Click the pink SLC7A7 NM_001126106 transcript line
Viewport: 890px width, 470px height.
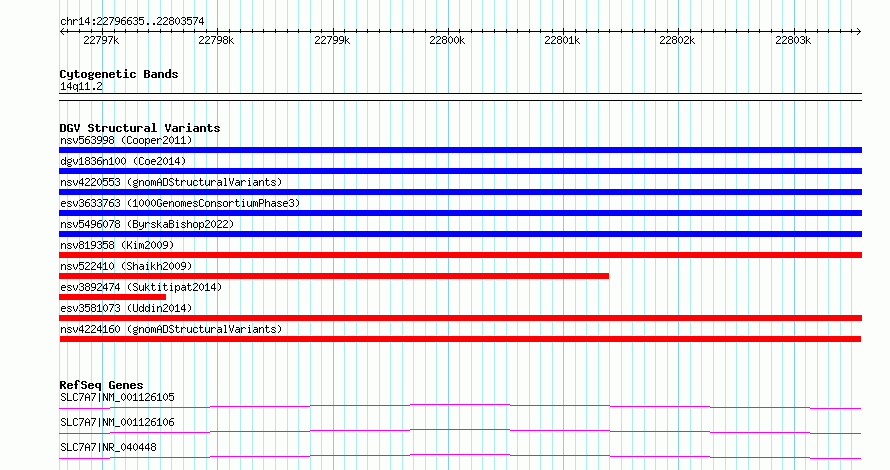pos(460,431)
